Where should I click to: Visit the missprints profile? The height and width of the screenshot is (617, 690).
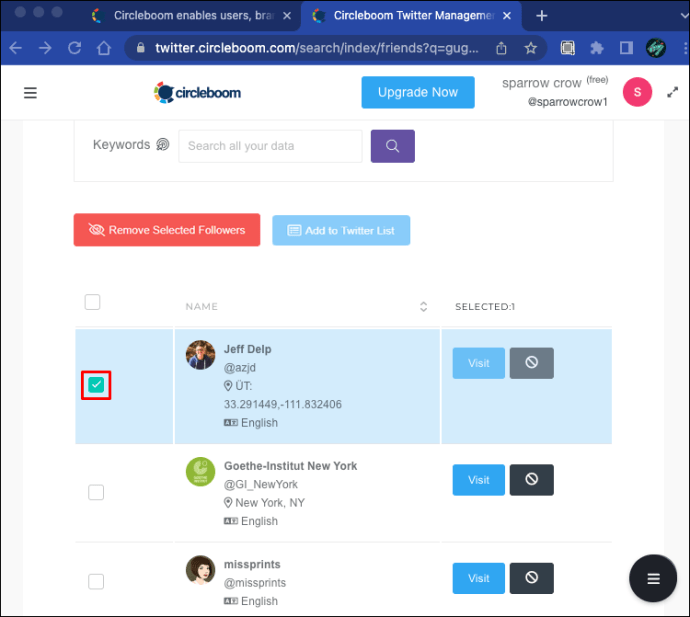[x=479, y=578]
